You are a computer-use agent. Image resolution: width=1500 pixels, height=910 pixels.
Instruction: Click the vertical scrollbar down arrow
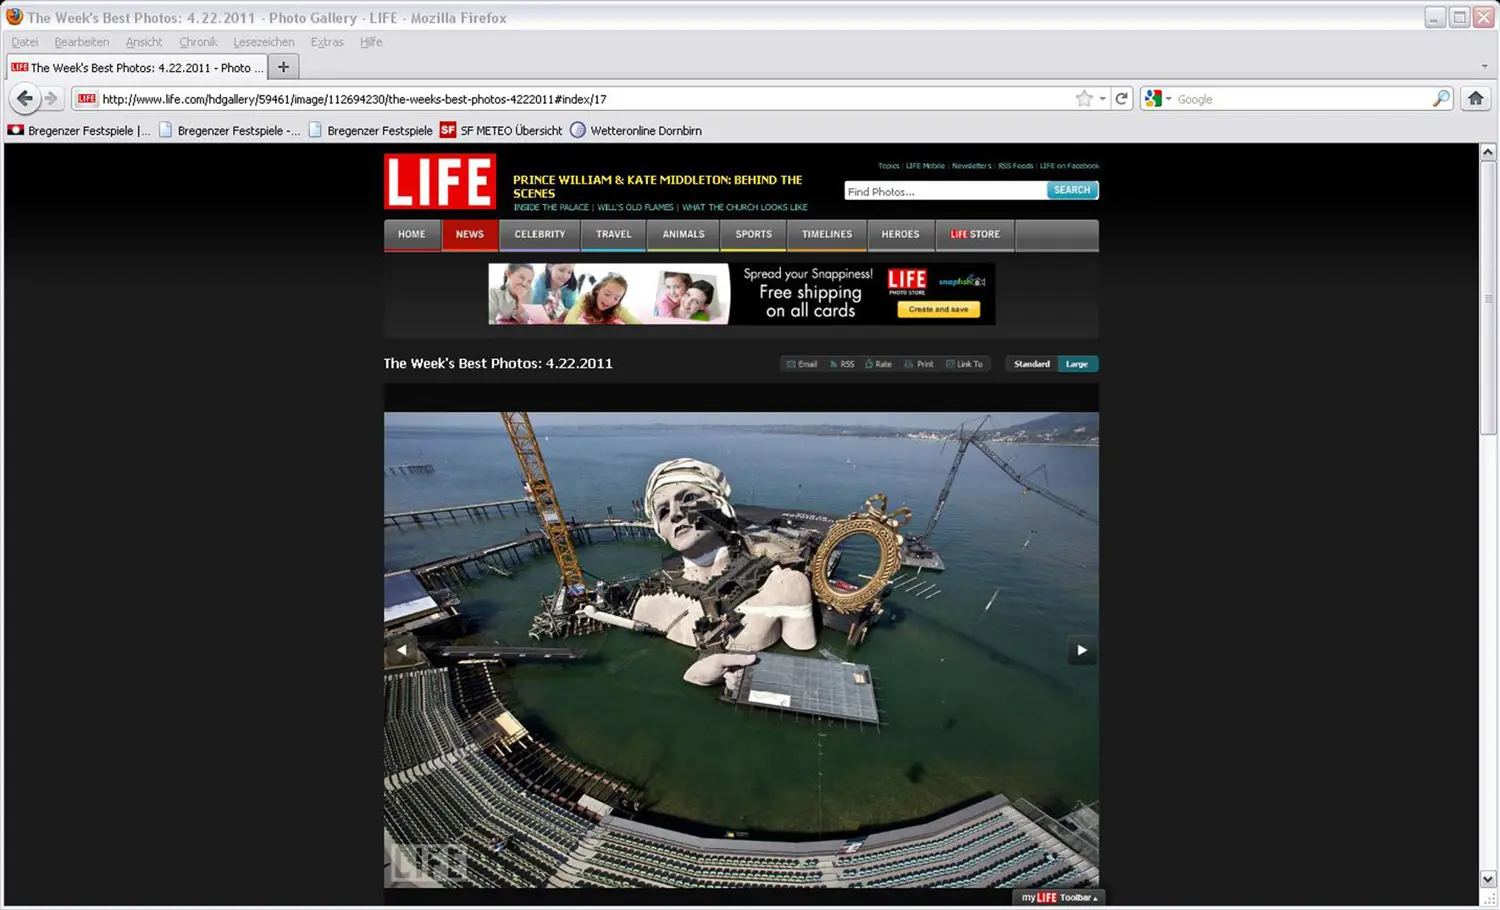tap(1488, 879)
